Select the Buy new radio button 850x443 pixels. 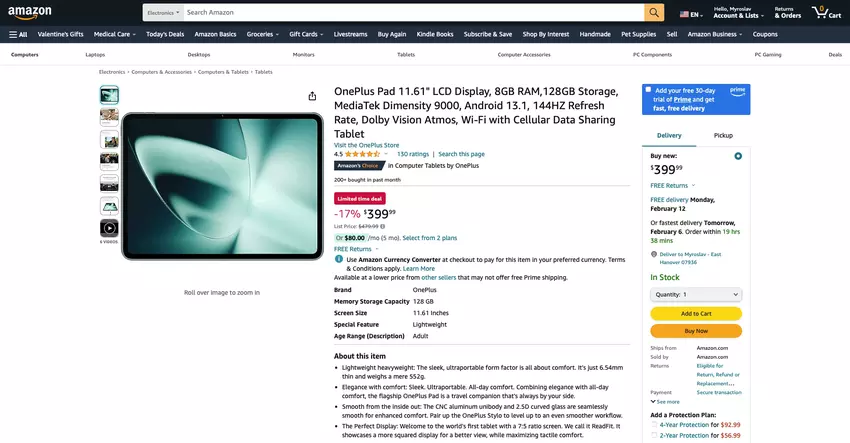point(738,156)
